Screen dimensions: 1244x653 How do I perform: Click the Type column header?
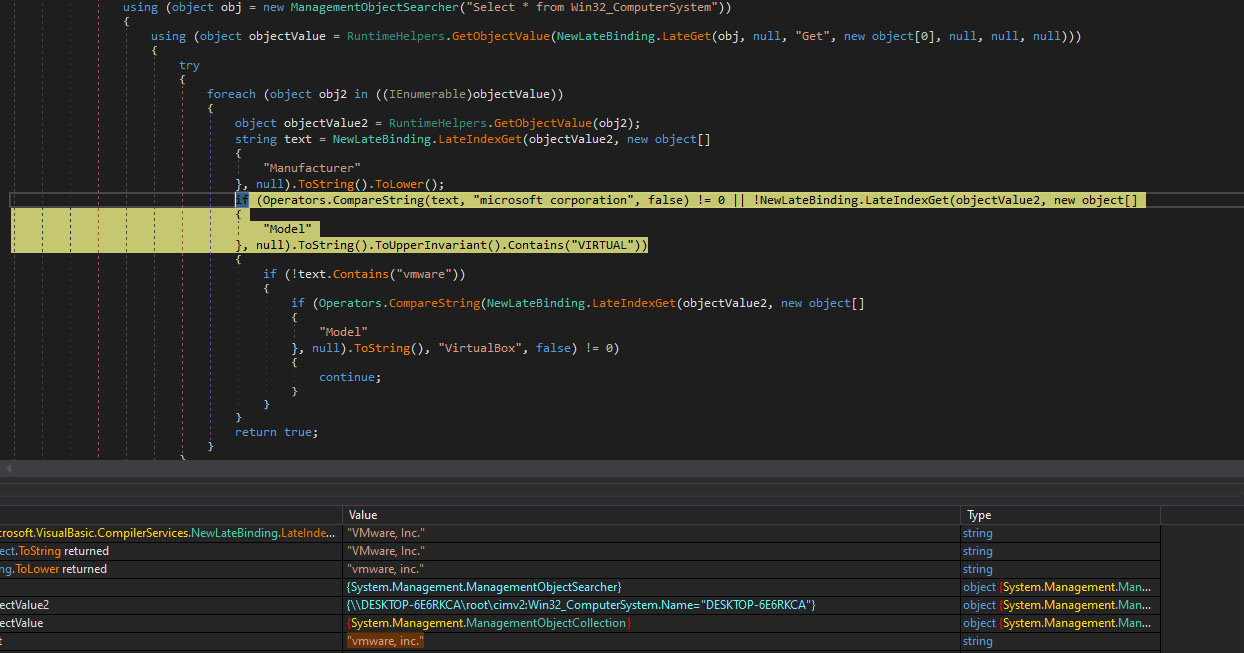click(979, 515)
